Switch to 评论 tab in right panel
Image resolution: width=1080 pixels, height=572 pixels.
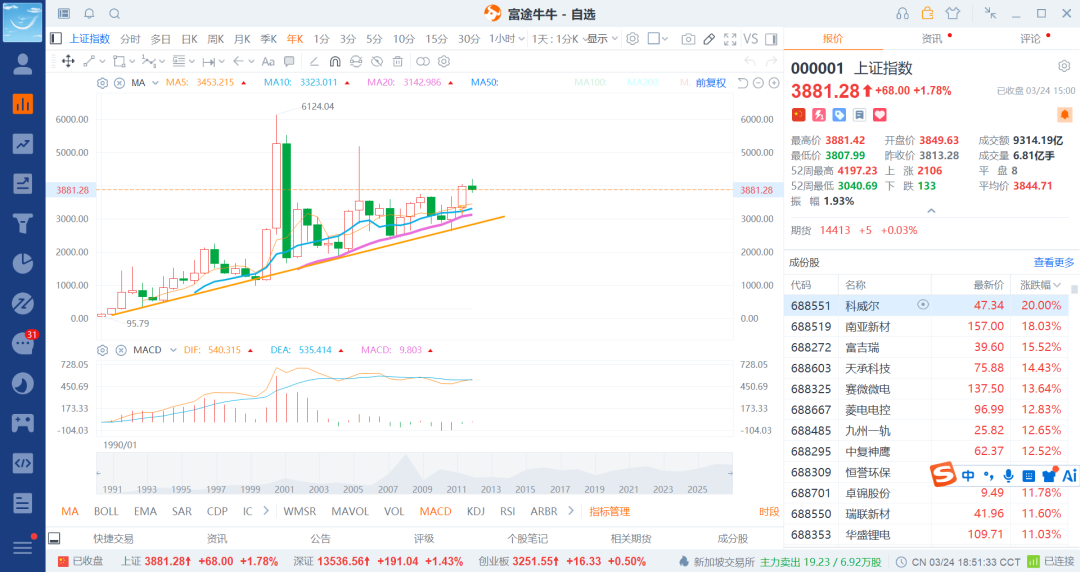[1030, 39]
